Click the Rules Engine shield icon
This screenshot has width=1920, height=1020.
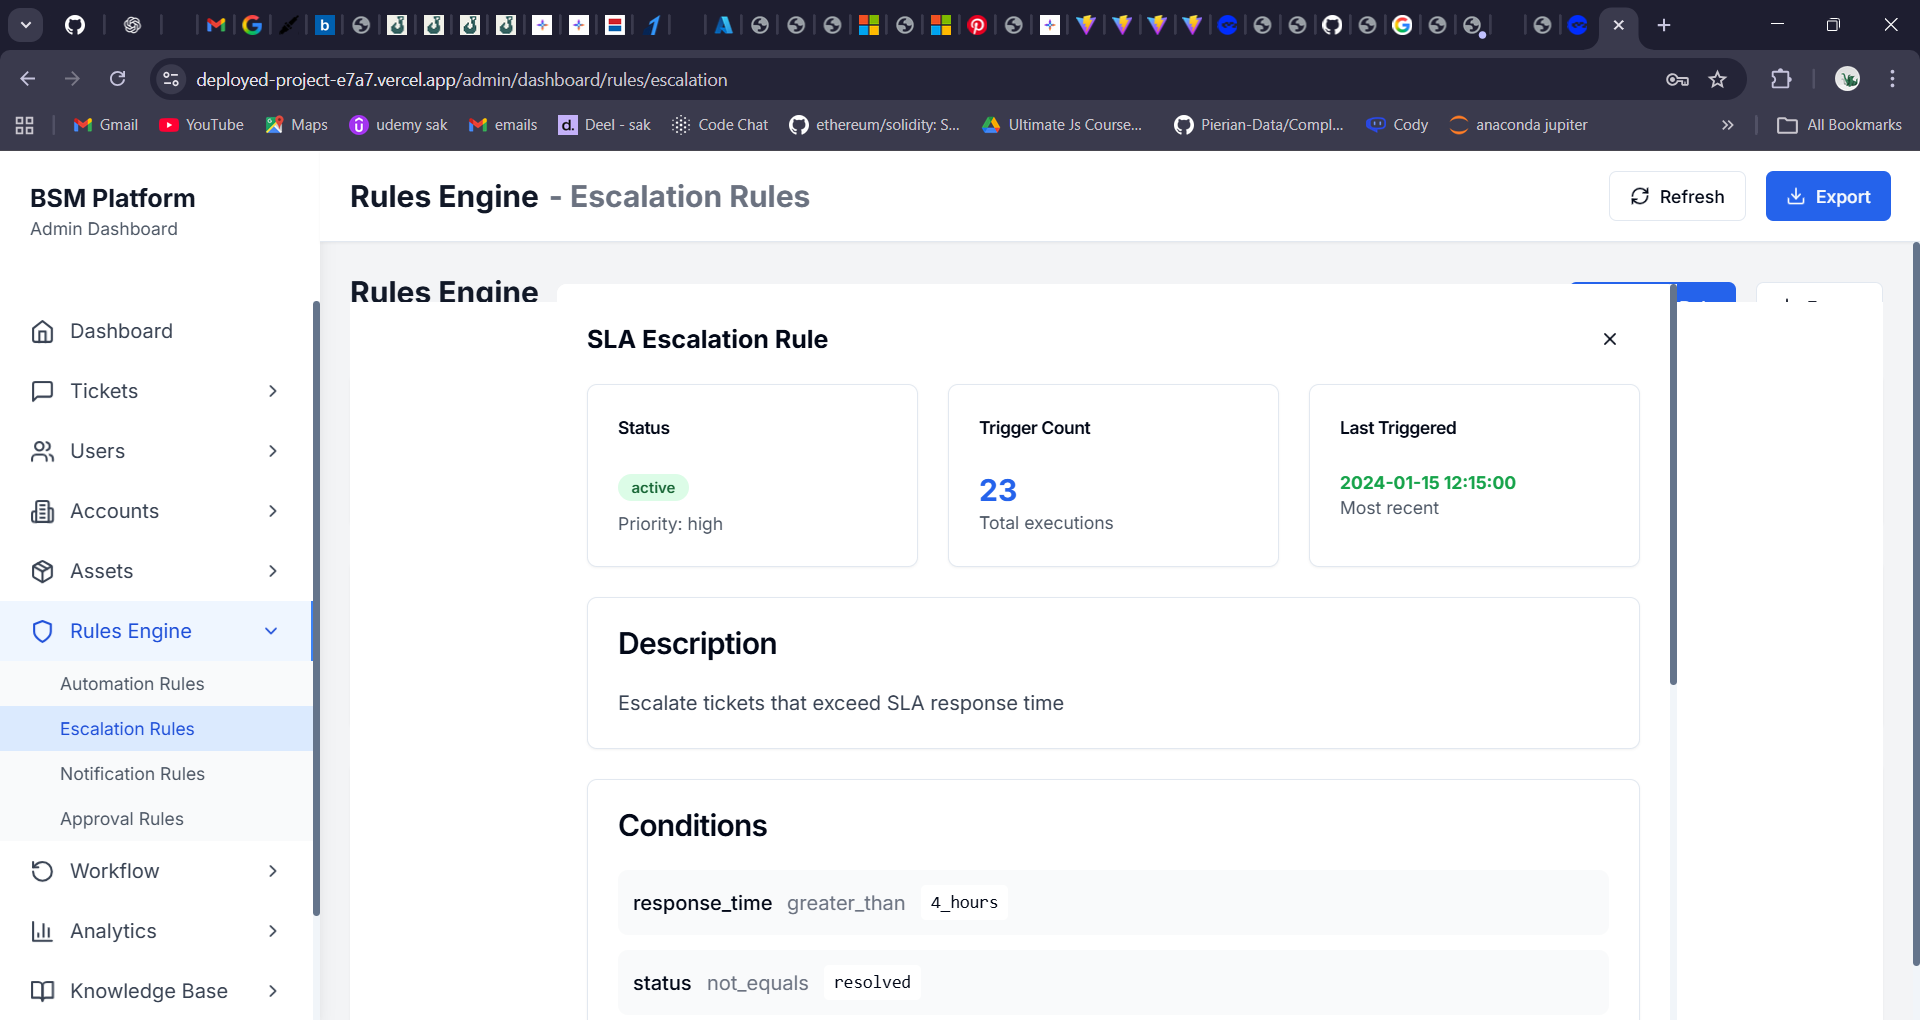point(42,631)
